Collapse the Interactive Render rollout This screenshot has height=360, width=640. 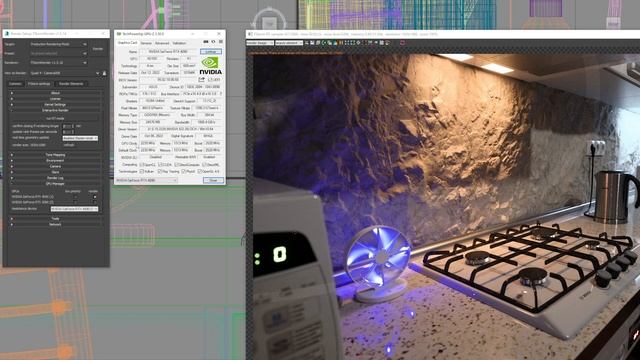click(56, 110)
